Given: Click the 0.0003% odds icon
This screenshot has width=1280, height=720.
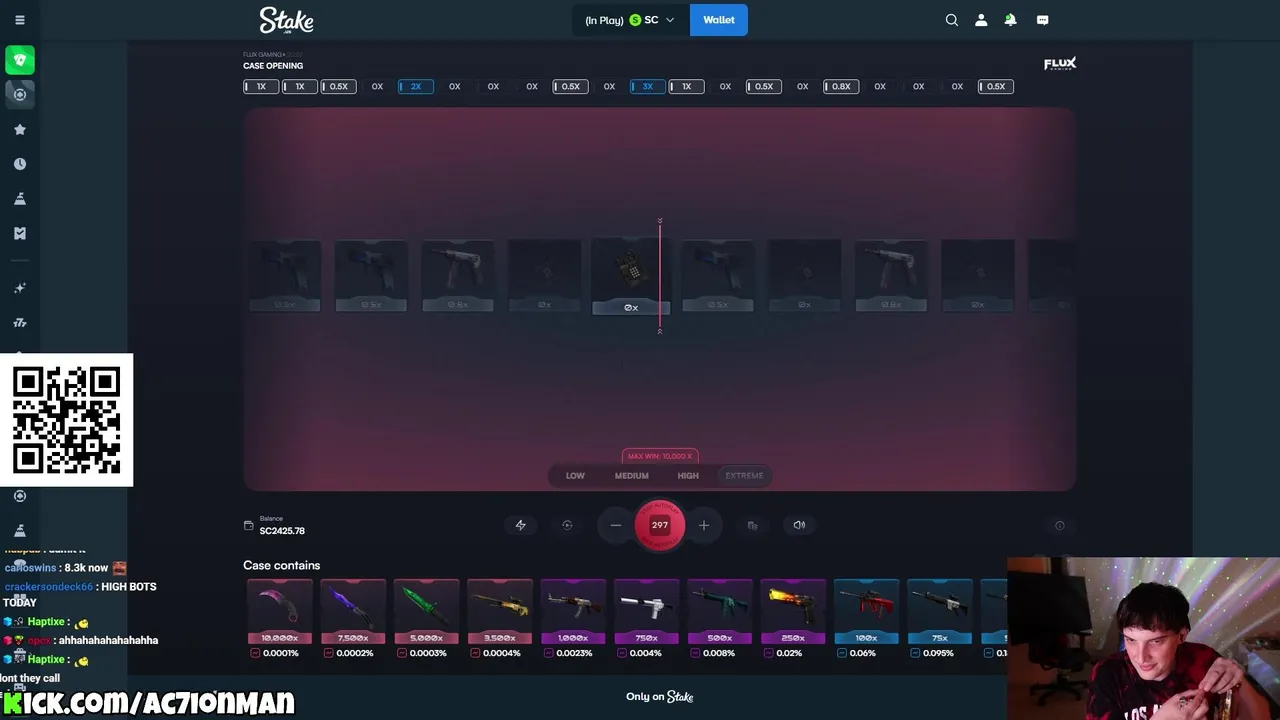Looking at the screenshot, I should (402, 653).
